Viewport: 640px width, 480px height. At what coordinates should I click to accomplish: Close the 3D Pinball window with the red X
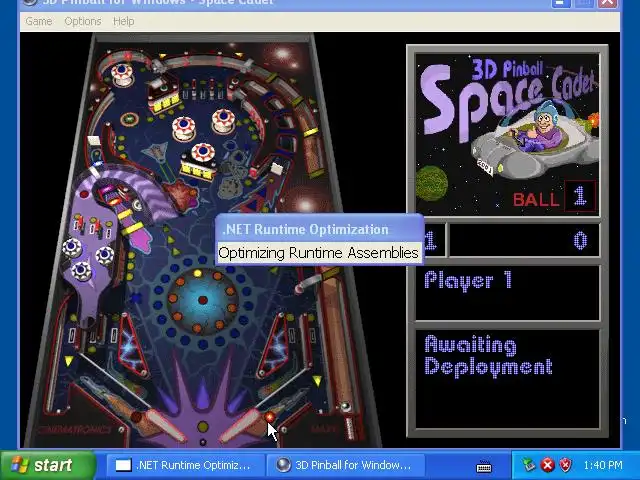click(607, 2)
